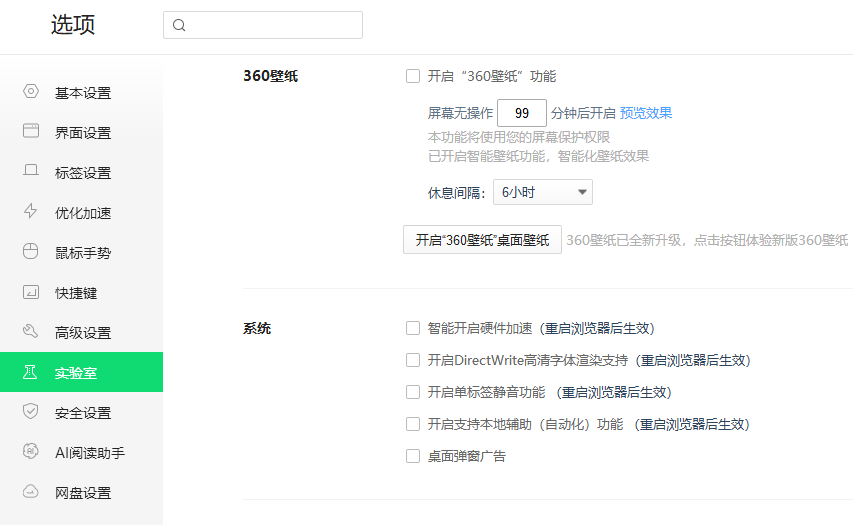Tick the 桌面弹窗广告 checkbox

413,456
